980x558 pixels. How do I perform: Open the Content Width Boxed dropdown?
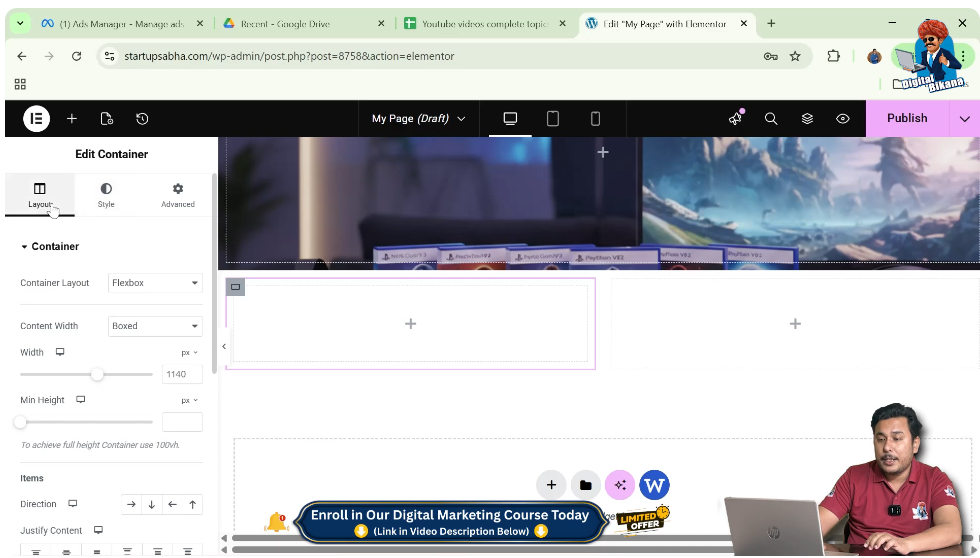coord(155,326)
